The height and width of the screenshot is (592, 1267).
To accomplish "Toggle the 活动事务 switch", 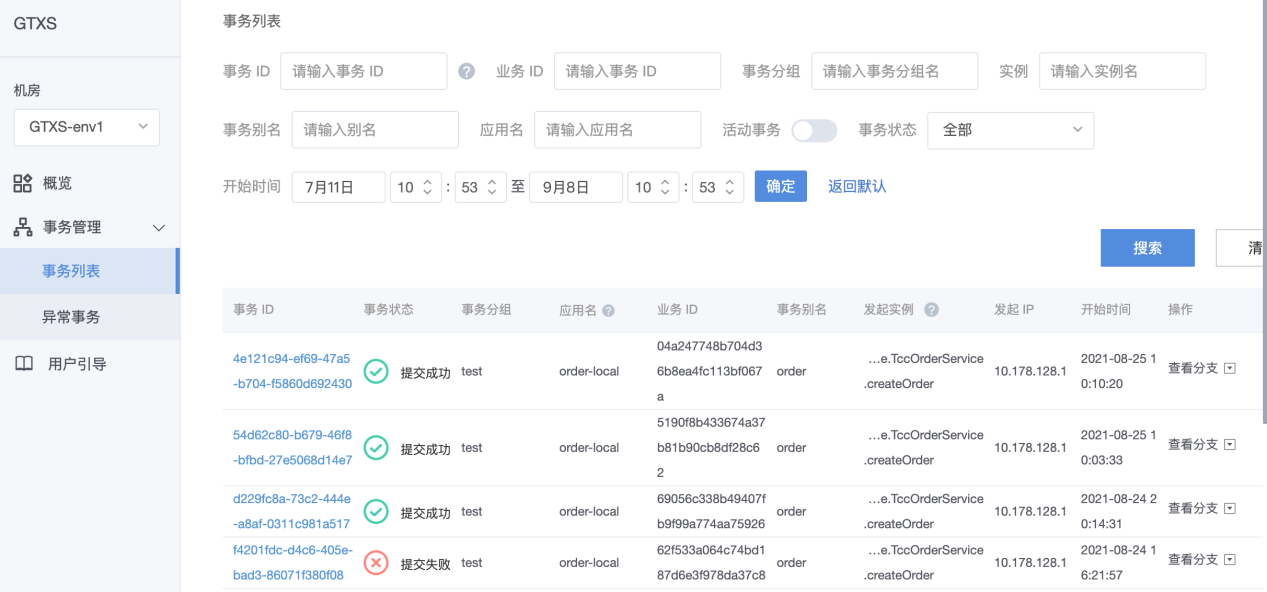I will [x=813, y=130].
